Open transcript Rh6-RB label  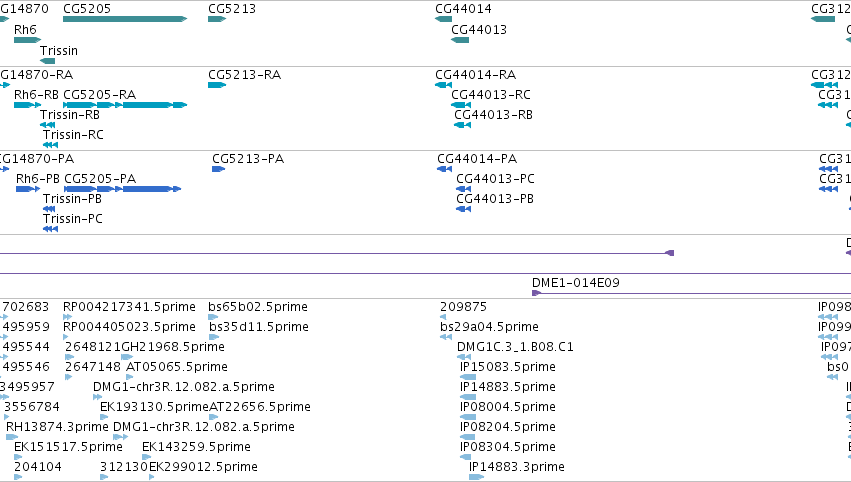pyautogui.click(x=36, y=94)
